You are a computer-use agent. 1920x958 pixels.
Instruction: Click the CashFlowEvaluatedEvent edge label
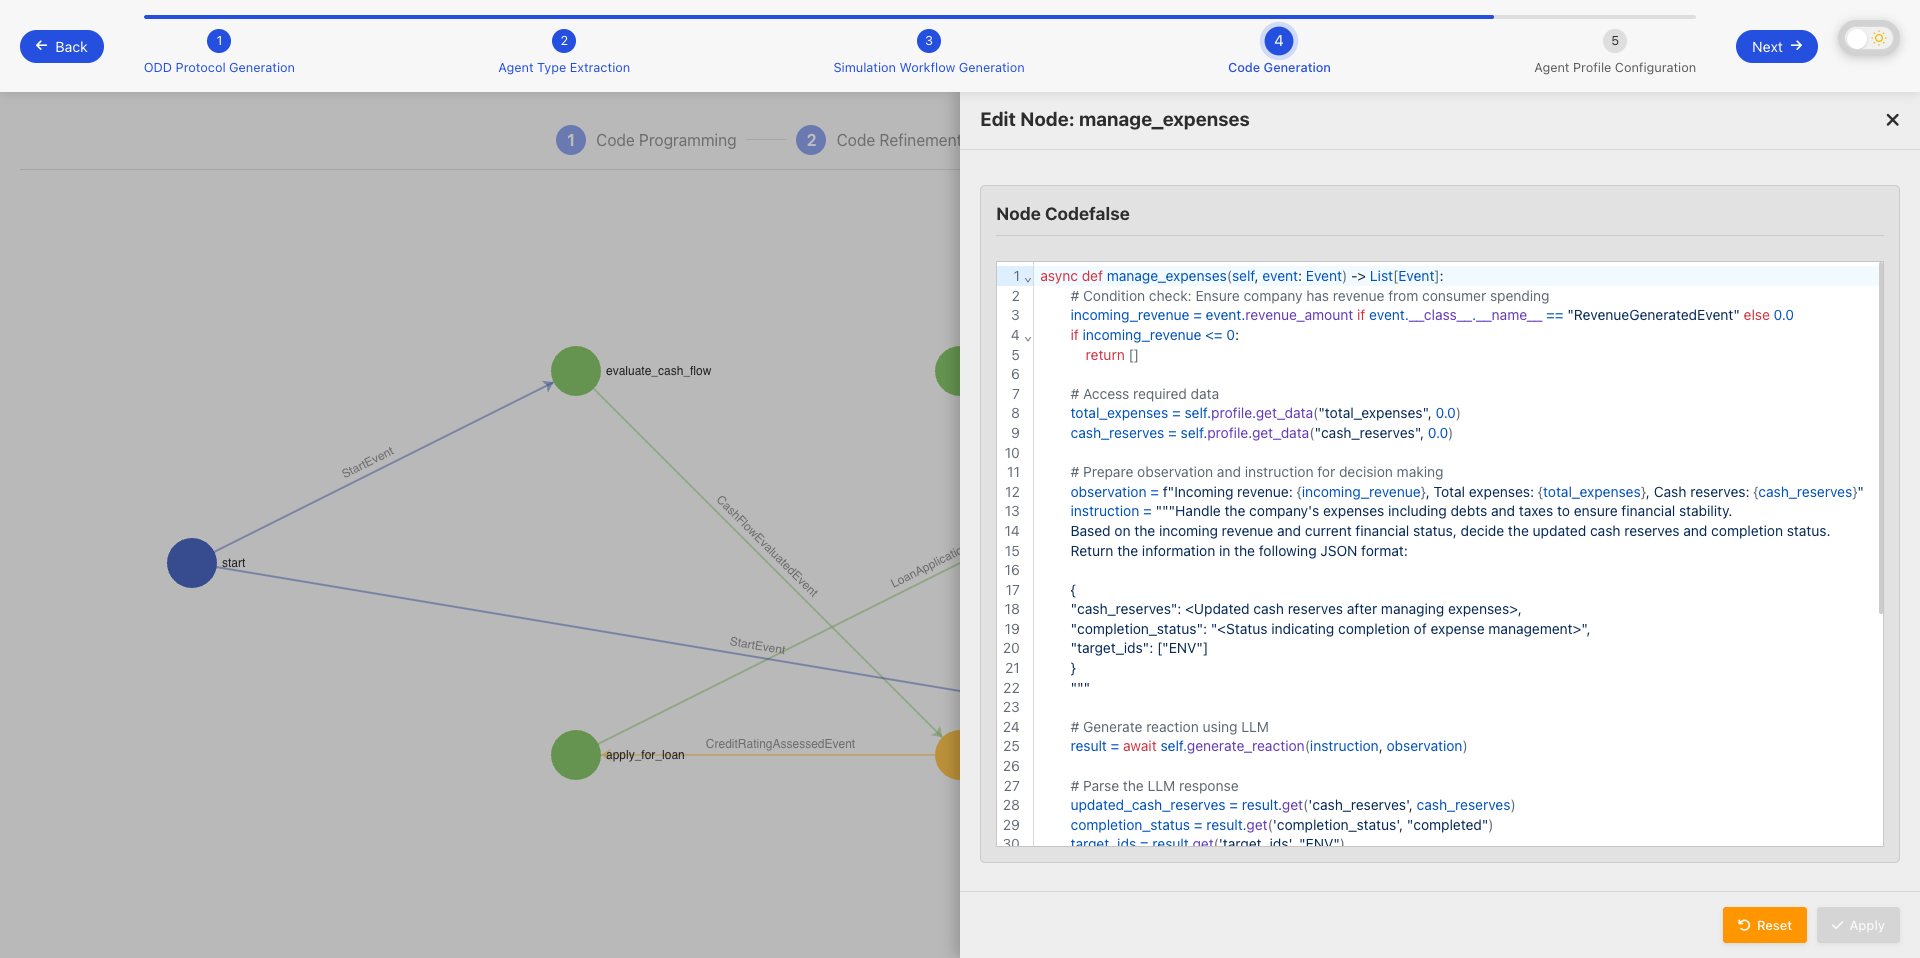pyautogui.click(x=767, y=546)
